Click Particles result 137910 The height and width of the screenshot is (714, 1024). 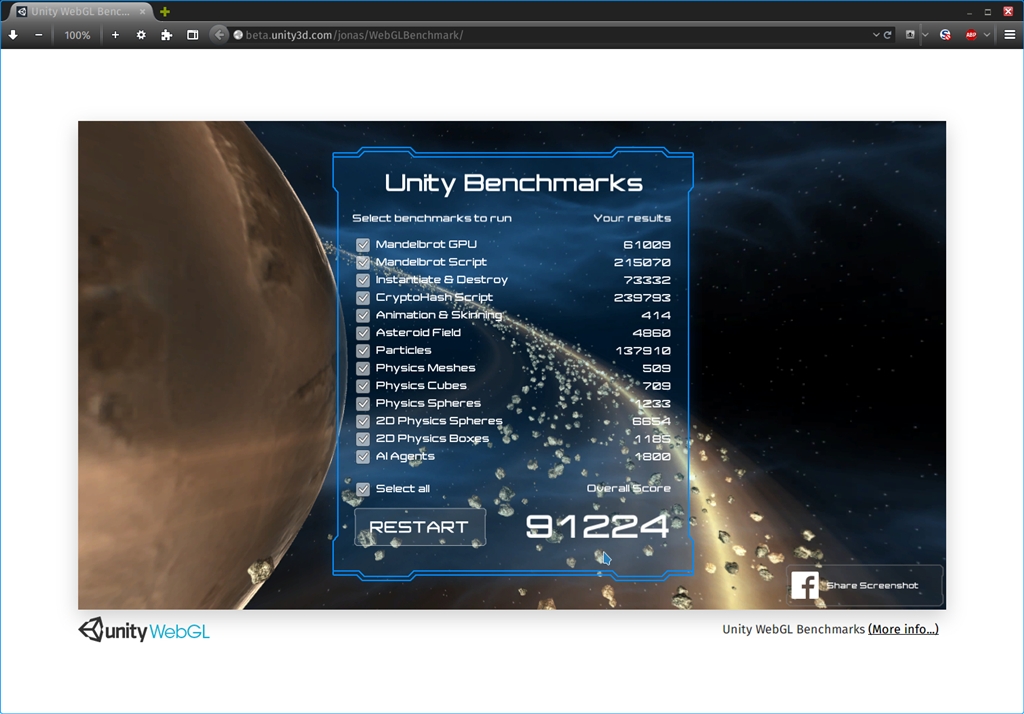pos(643,350)
